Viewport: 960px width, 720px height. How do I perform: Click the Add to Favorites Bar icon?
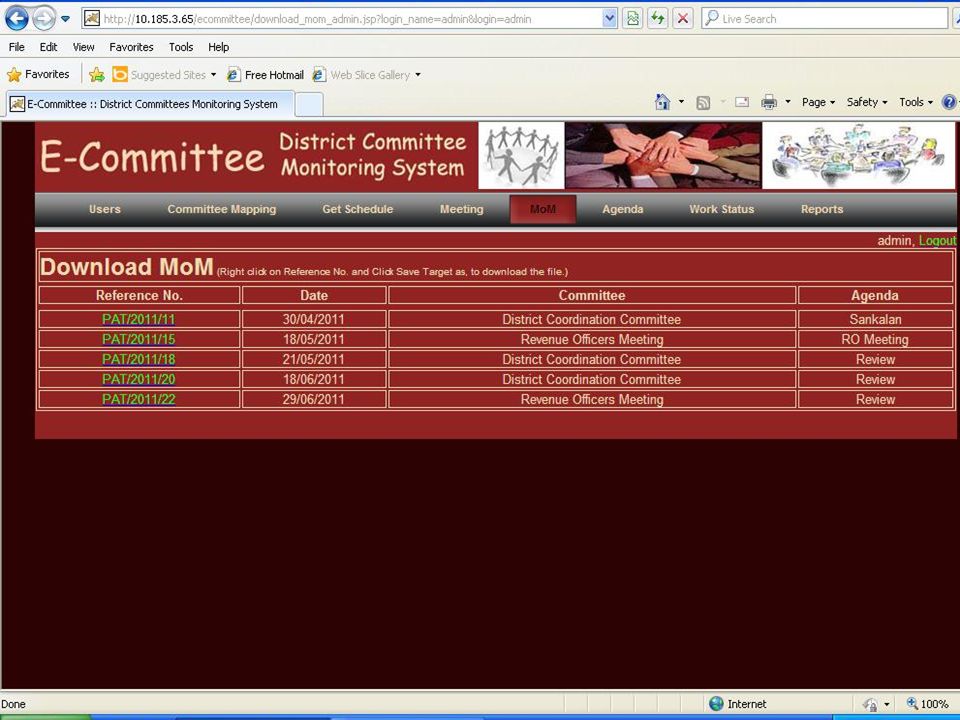[x=97, y=75]
